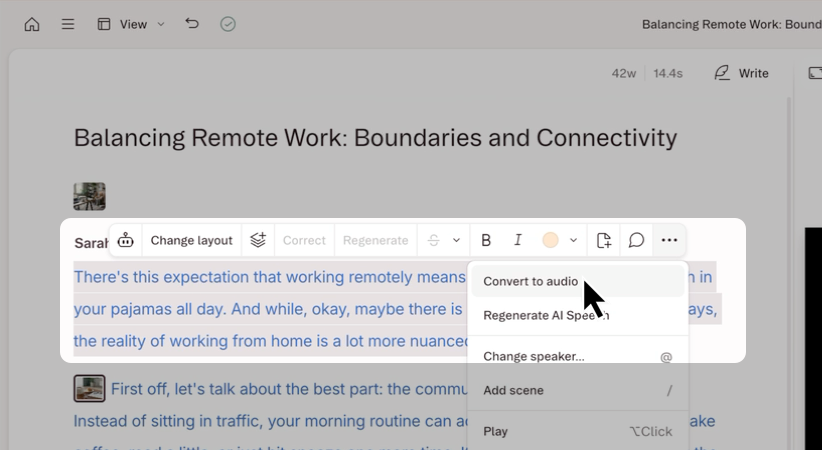
Task: Switch to Write mode
Action: coord(741,73)
